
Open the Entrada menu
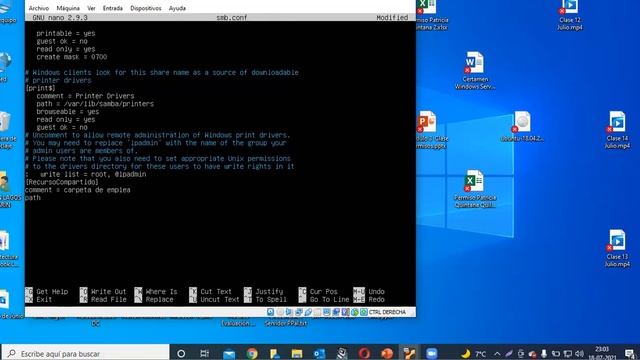pyautogui.click(x=113, y=8)
